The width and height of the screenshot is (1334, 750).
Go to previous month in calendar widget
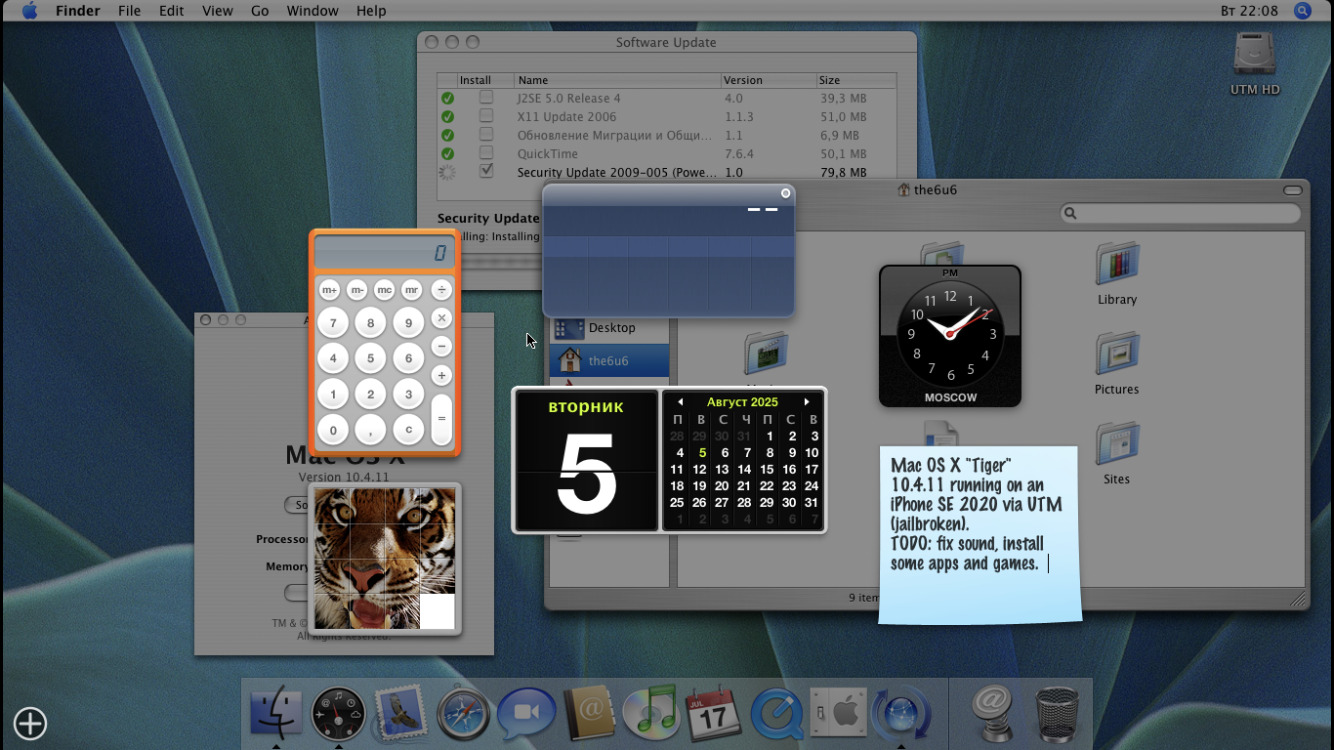pos(680,402)
